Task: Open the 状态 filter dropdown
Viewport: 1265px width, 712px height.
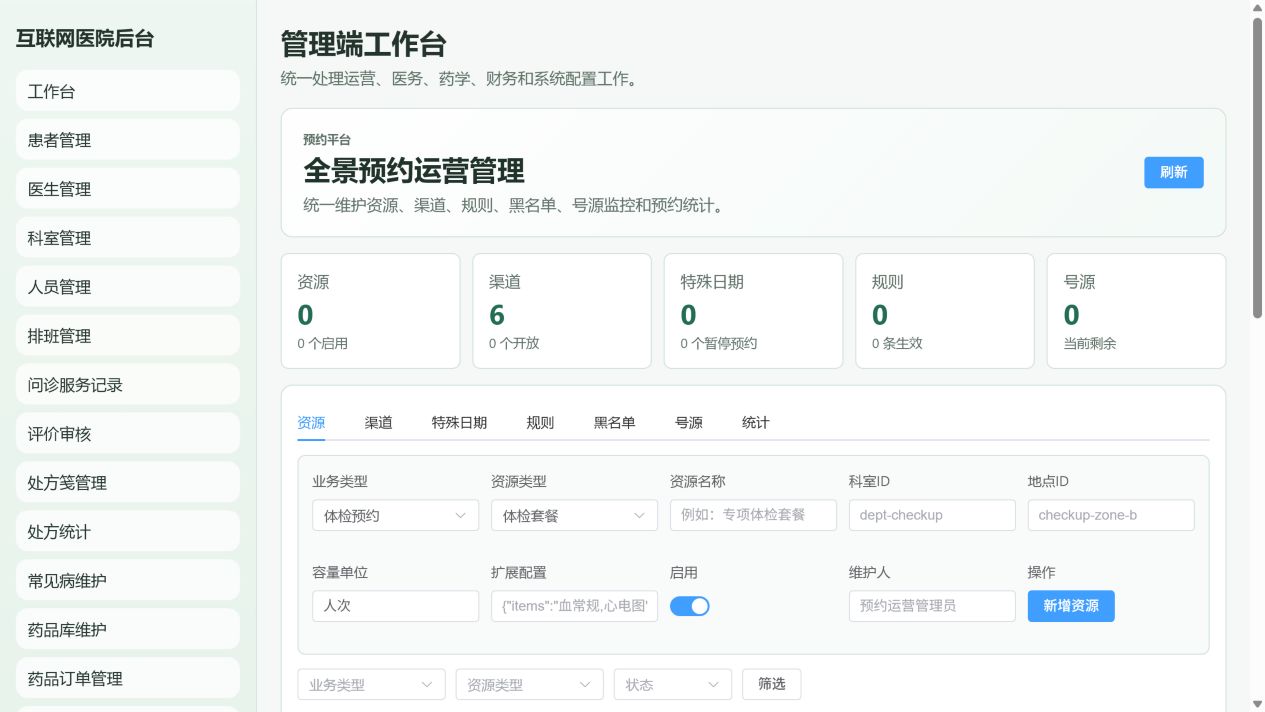Action: 673,685
